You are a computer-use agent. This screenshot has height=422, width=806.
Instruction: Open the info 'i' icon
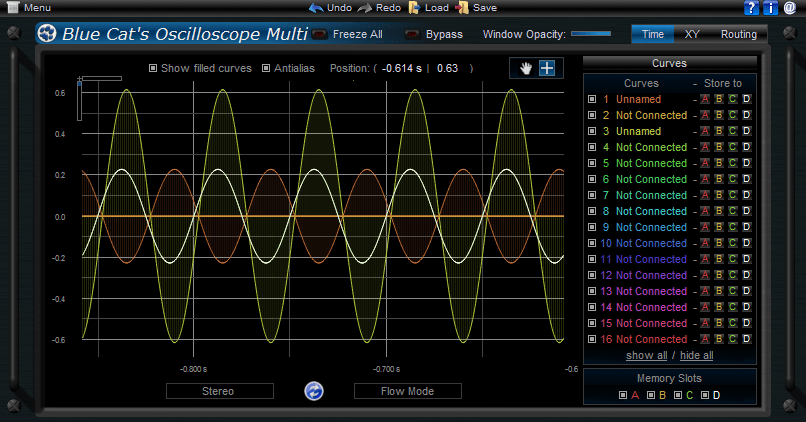(x=770, y=8)
